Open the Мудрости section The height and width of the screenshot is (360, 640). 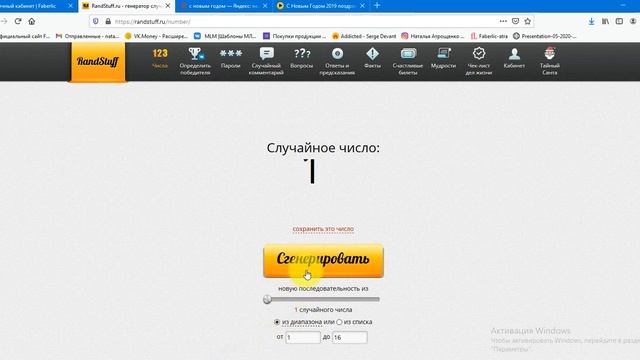(x=443, y=58)
